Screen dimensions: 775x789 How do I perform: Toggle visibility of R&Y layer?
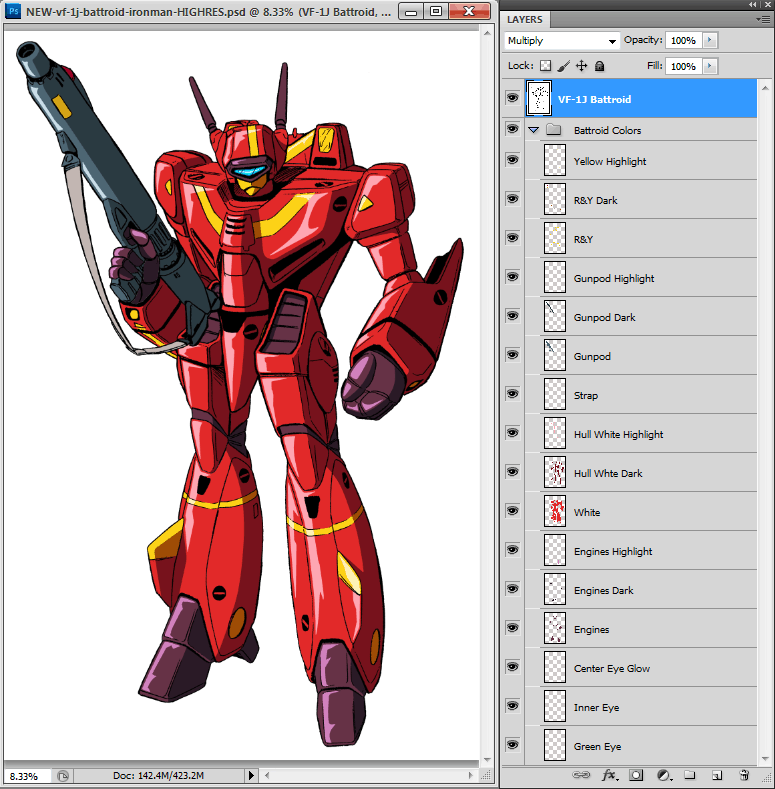(x=512, y=238)
